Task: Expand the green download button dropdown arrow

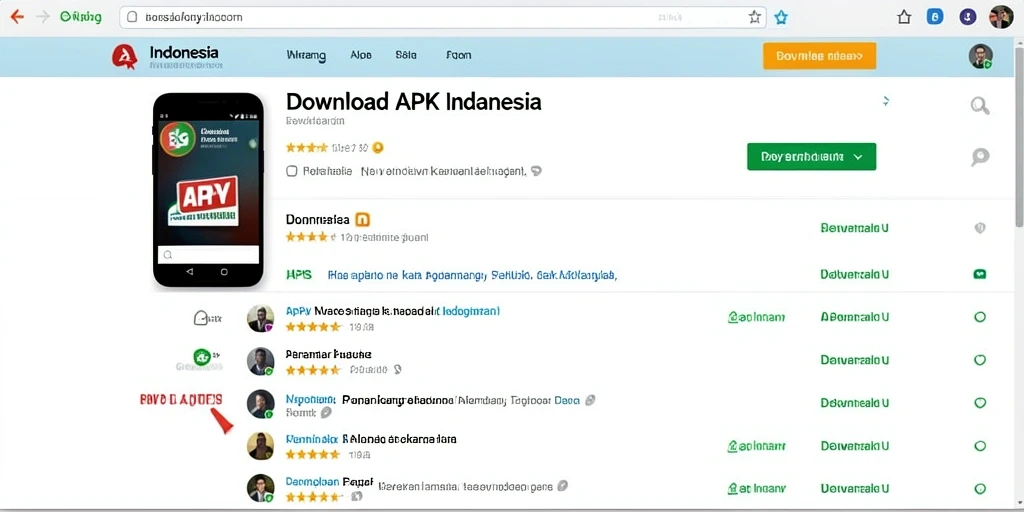Action: click(x=858, y=157)
